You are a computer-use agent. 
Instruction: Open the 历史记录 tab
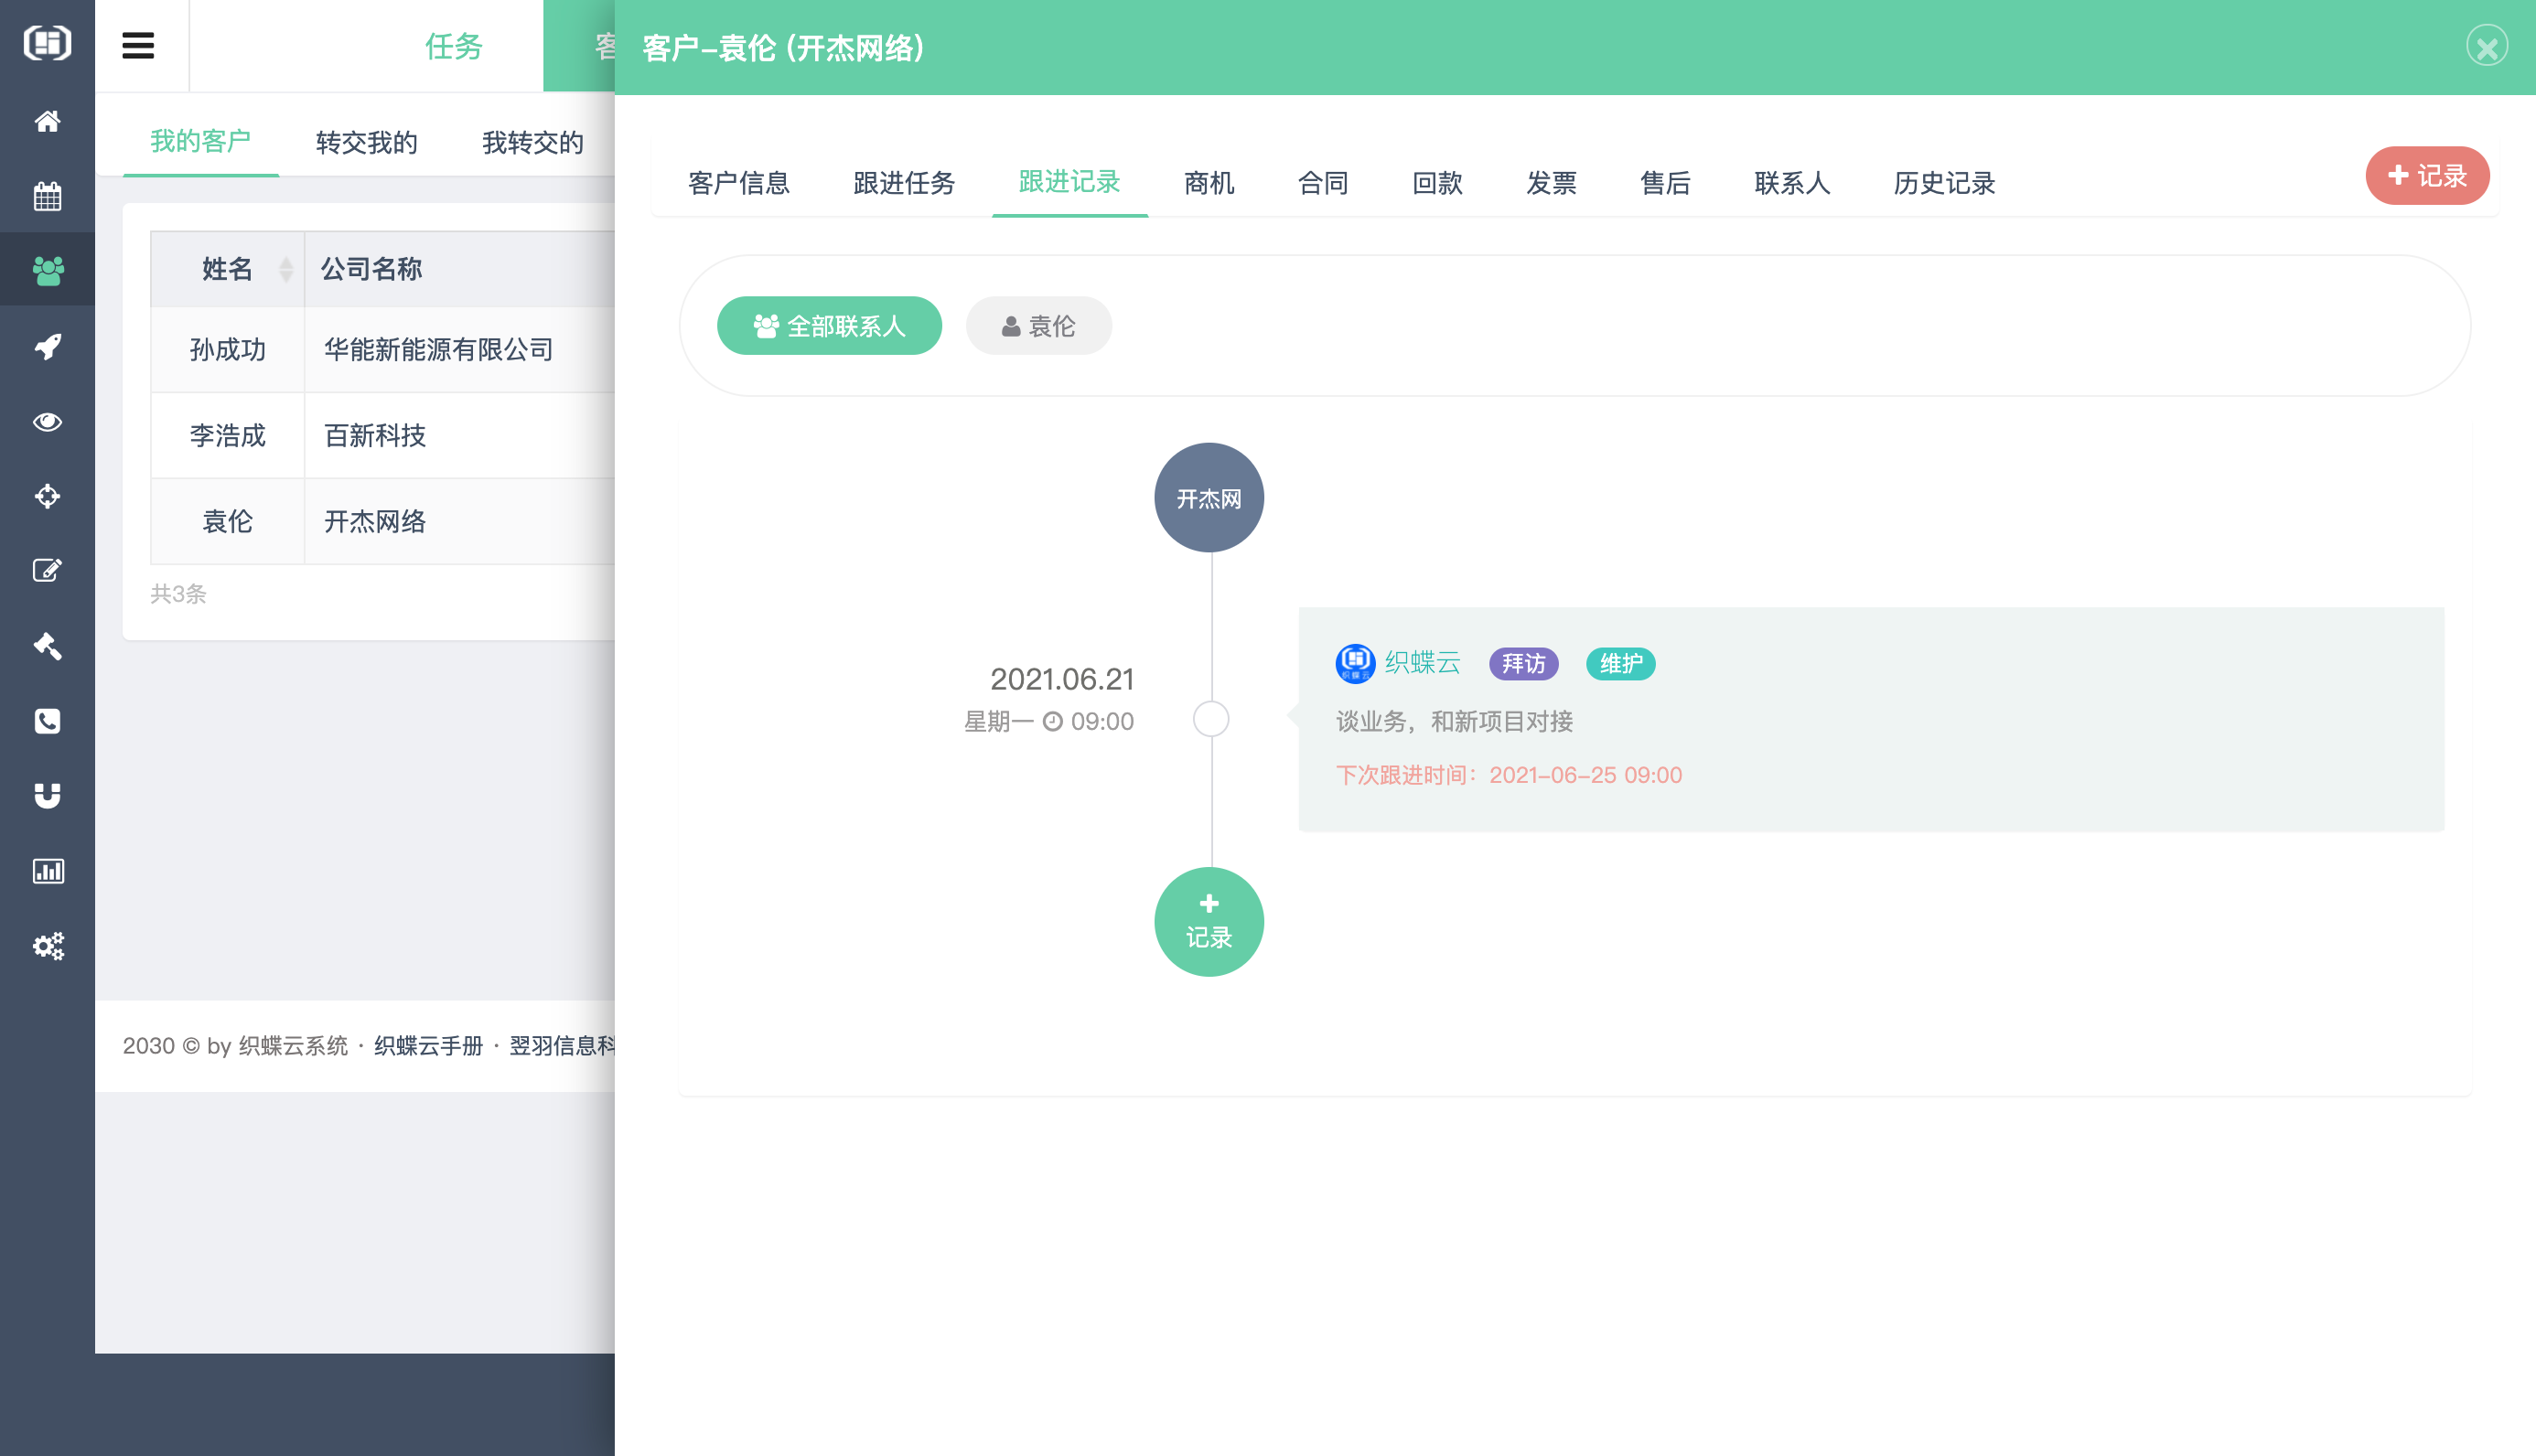coord(1941,183)
